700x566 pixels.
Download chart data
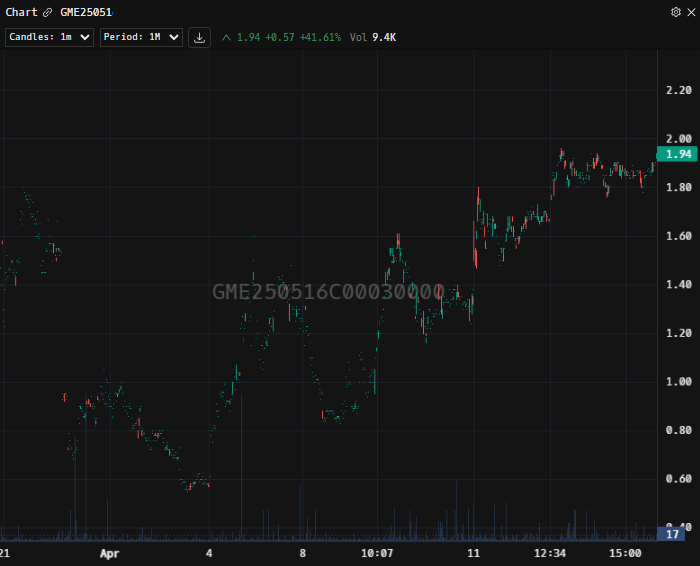click(x=200, y=37)
